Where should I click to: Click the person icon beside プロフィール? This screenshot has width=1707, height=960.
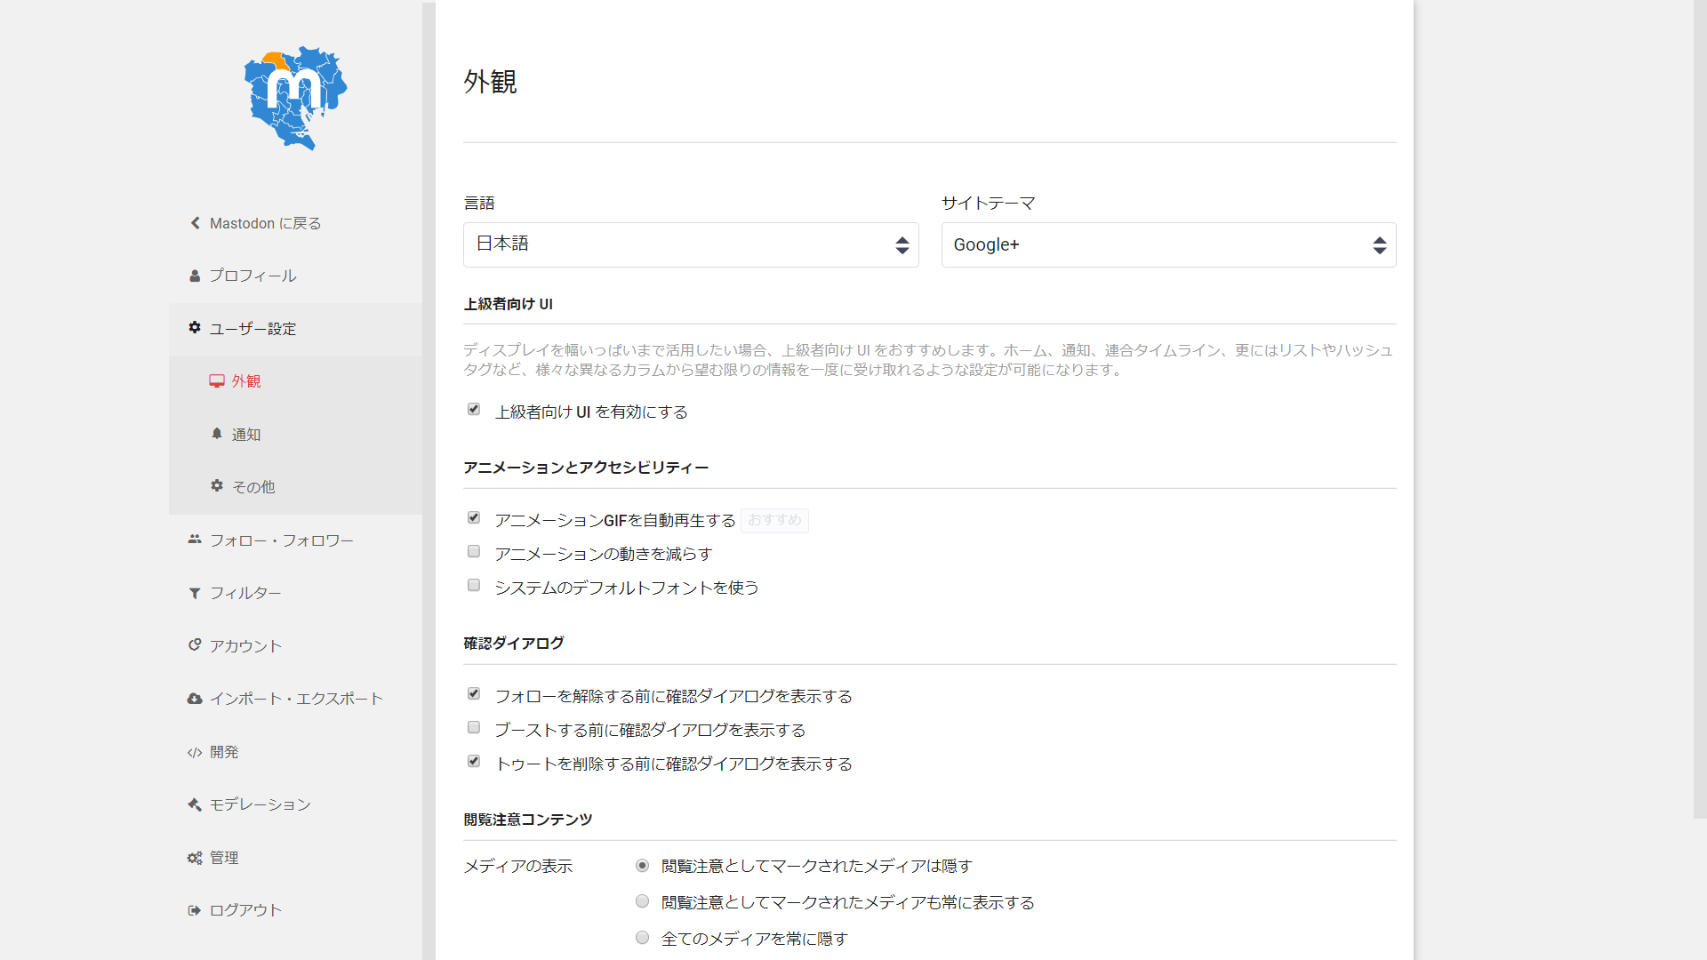(x=195, y=276)
